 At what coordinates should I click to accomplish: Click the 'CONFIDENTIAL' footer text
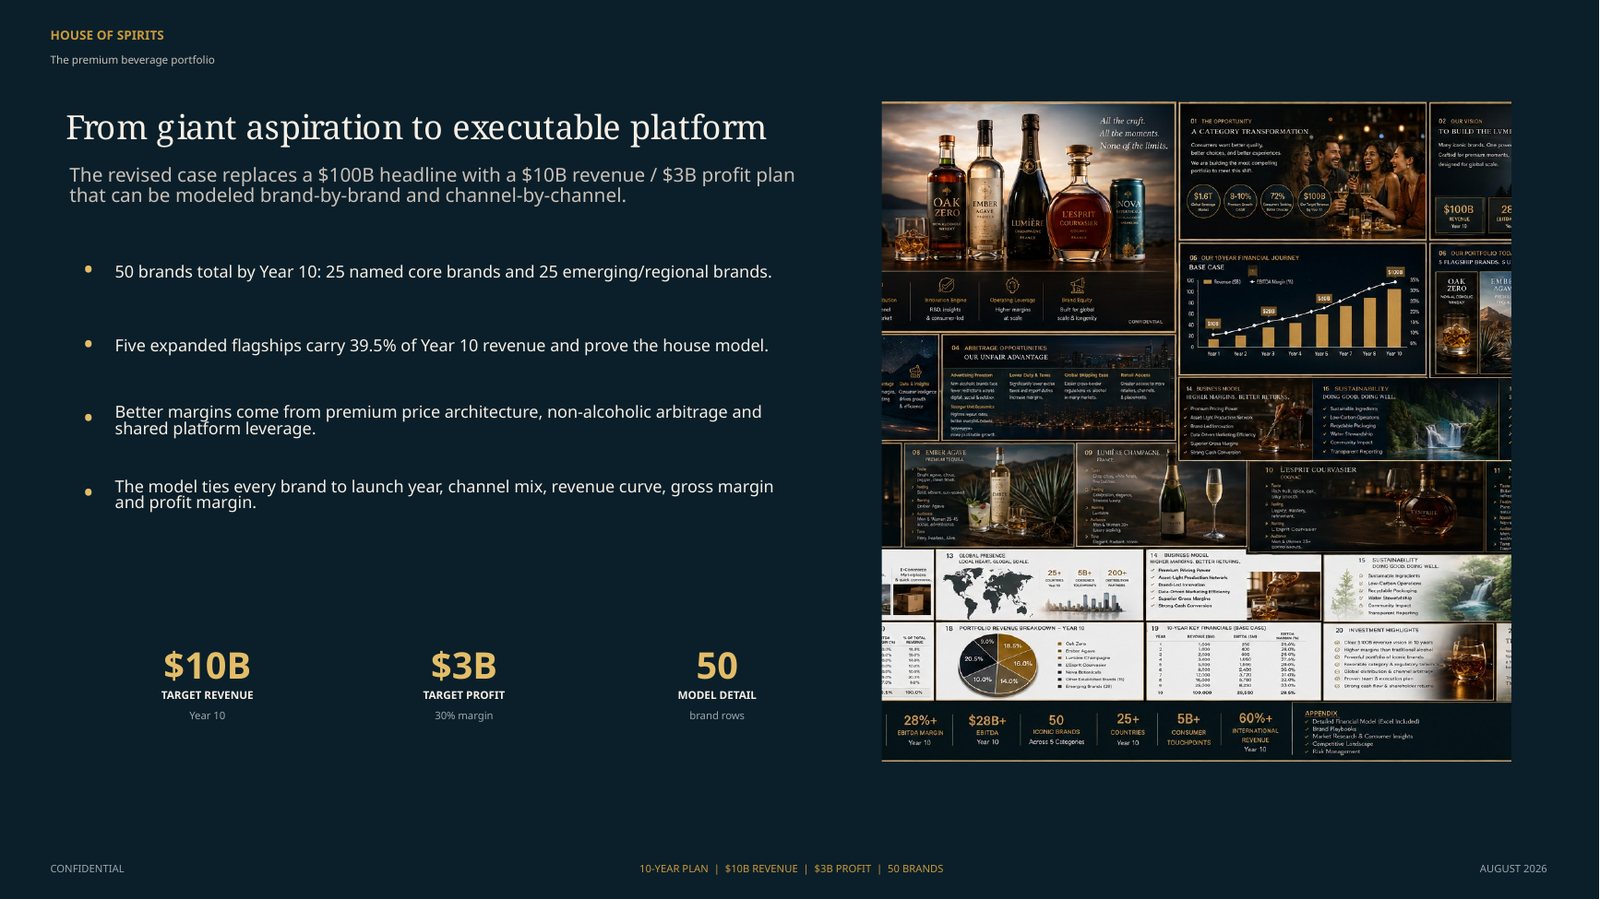click(x=87, y=869)
